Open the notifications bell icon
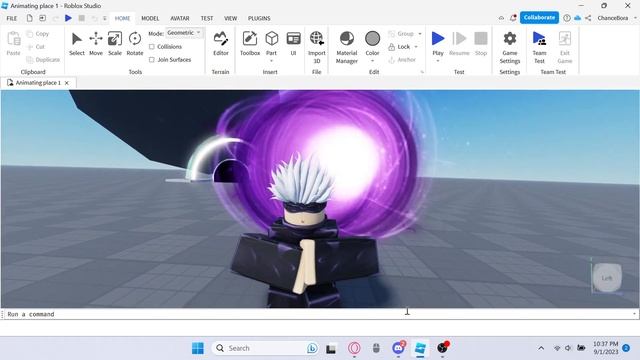 click(513, 18)
